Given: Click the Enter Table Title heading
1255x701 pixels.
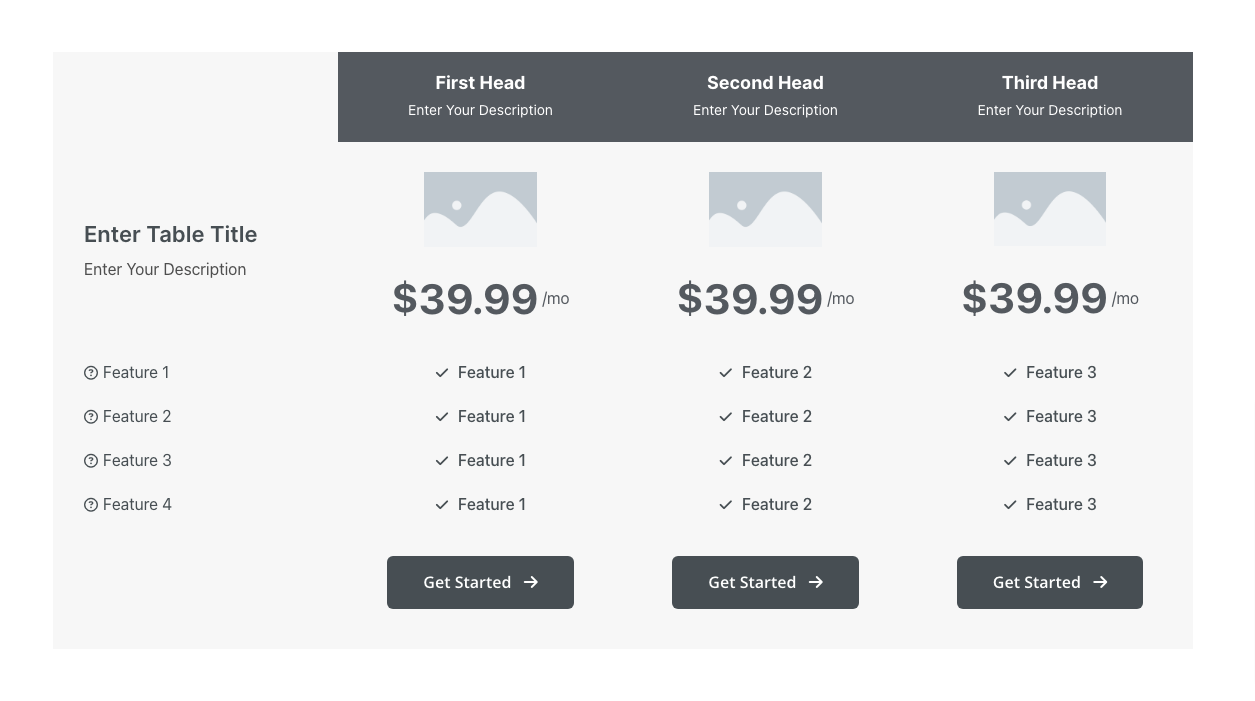Looking at the screenshot, I should 171,234.
